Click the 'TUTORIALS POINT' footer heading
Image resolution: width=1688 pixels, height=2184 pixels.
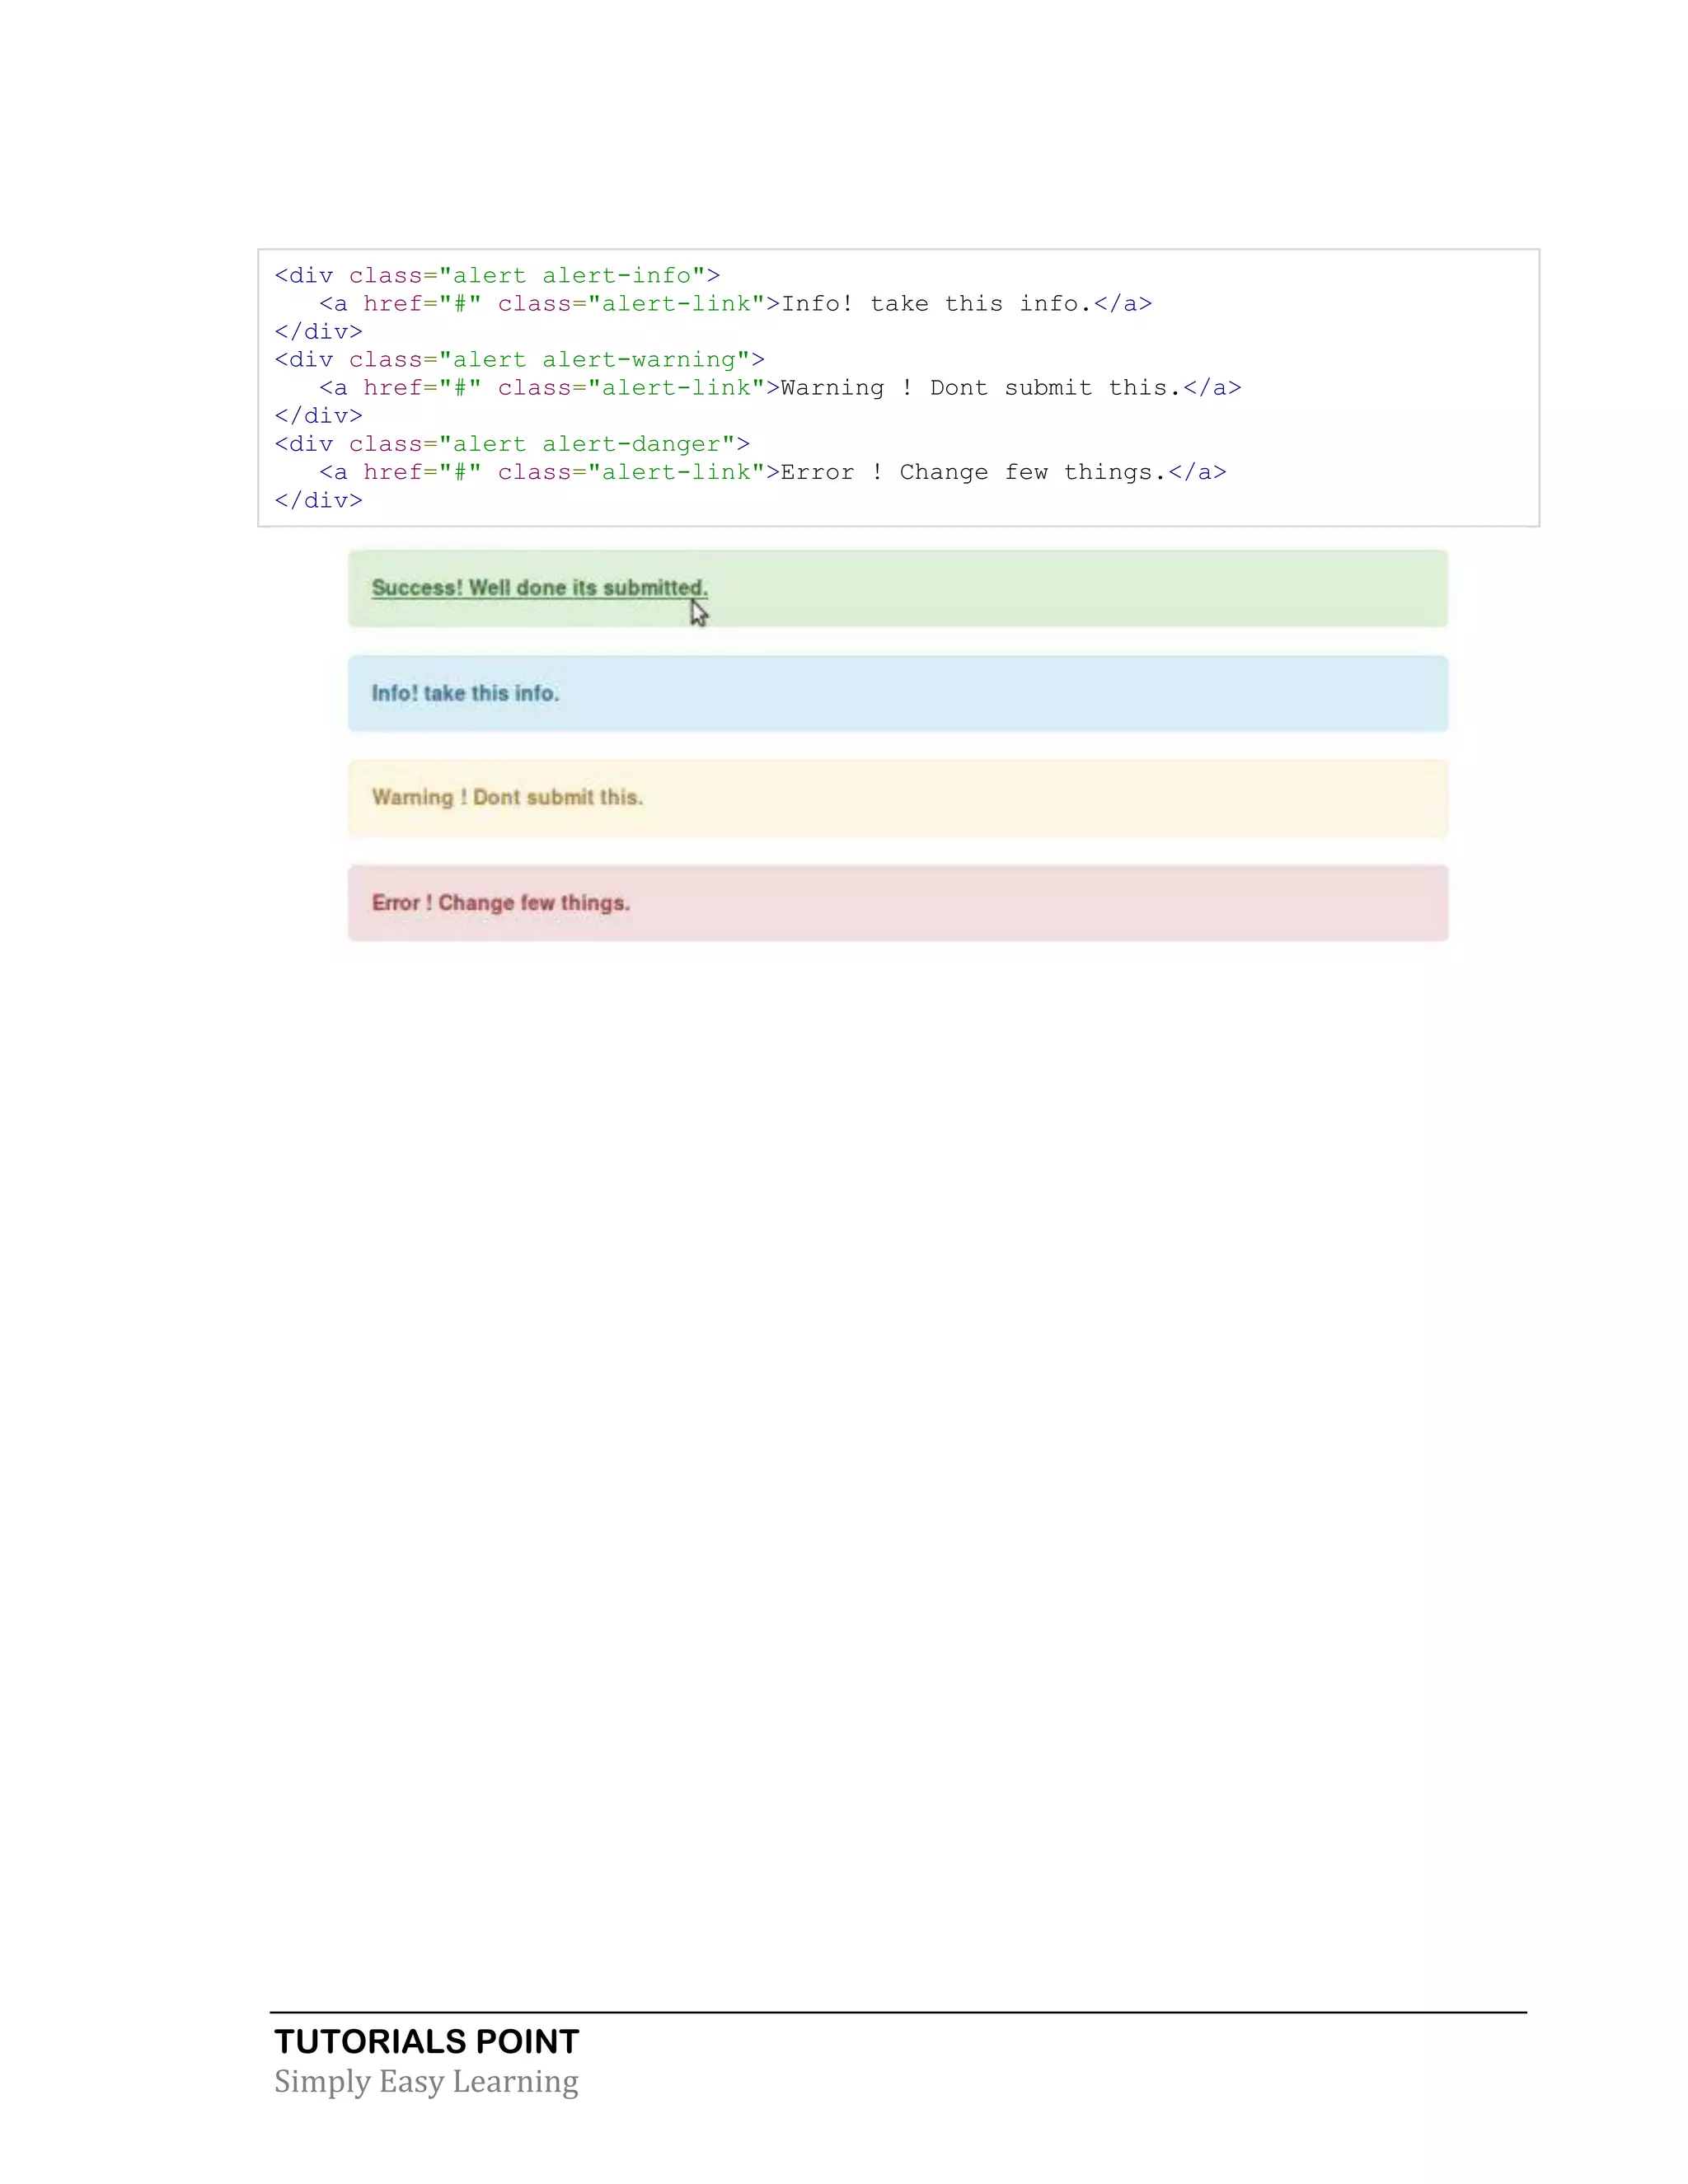(427, 2041)
